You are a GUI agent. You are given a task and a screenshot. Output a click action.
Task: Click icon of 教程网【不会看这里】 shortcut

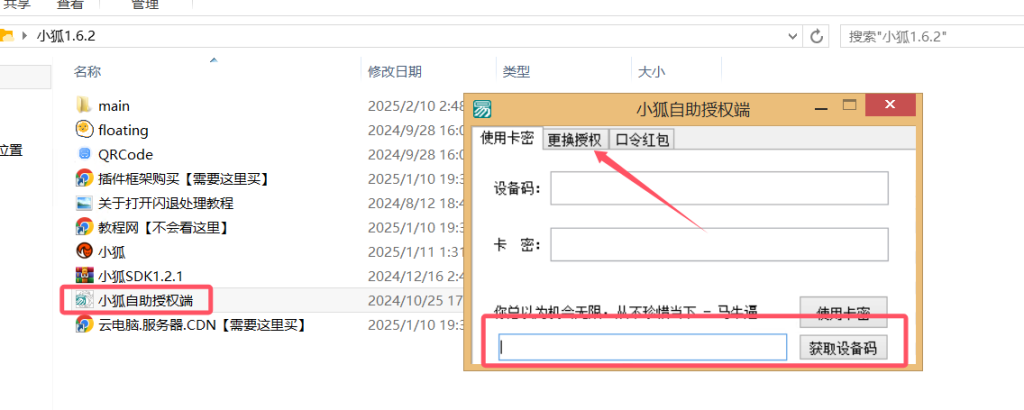(x=84, y=227)
